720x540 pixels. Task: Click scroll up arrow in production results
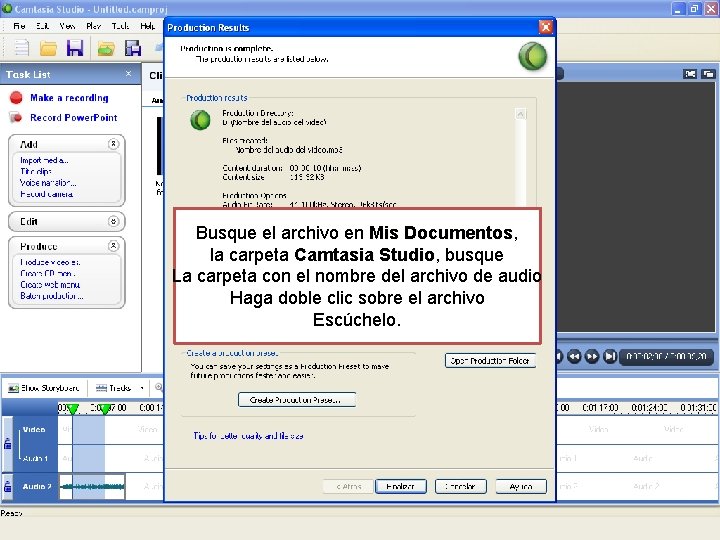coord(521,114)
